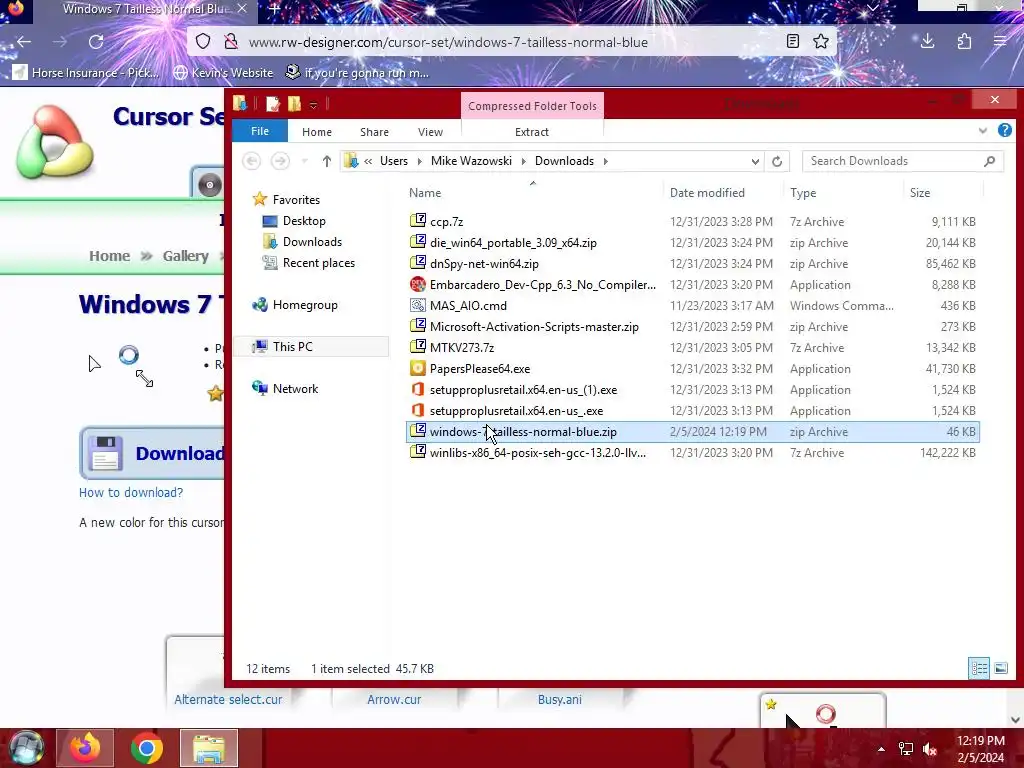
Task: Select dnSpy-net-win64.zip file
Action: pos(484,264)
